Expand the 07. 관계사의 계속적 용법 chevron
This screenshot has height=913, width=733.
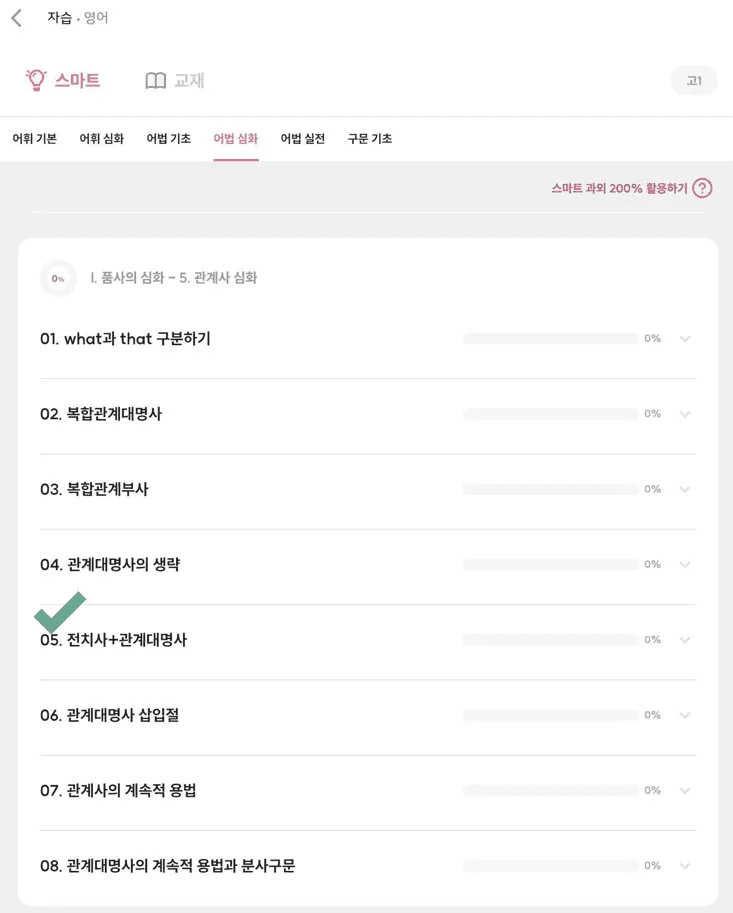[x=685, y=790]
